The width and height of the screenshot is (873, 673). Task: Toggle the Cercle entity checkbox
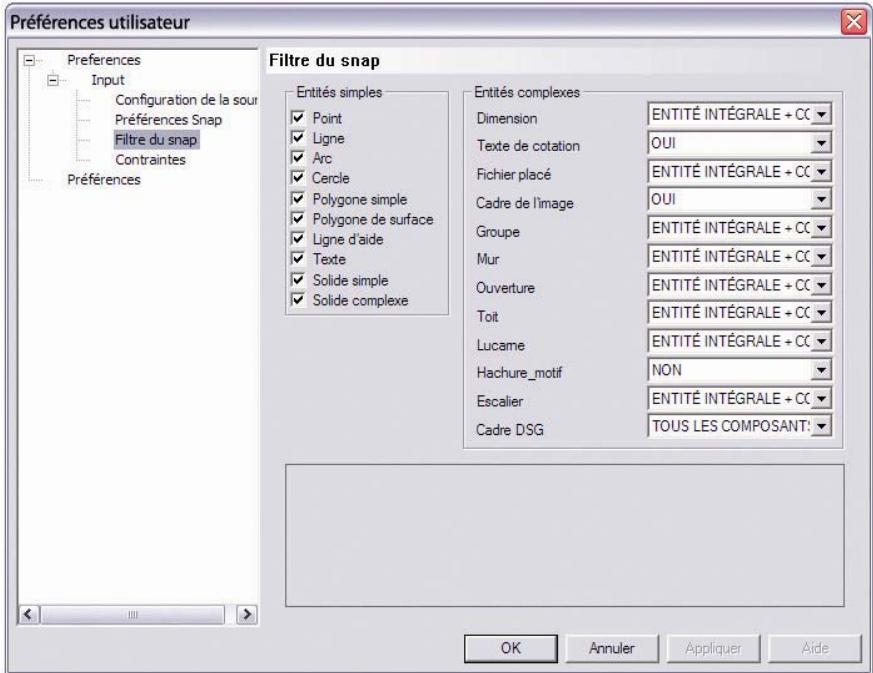pos(299,176)
